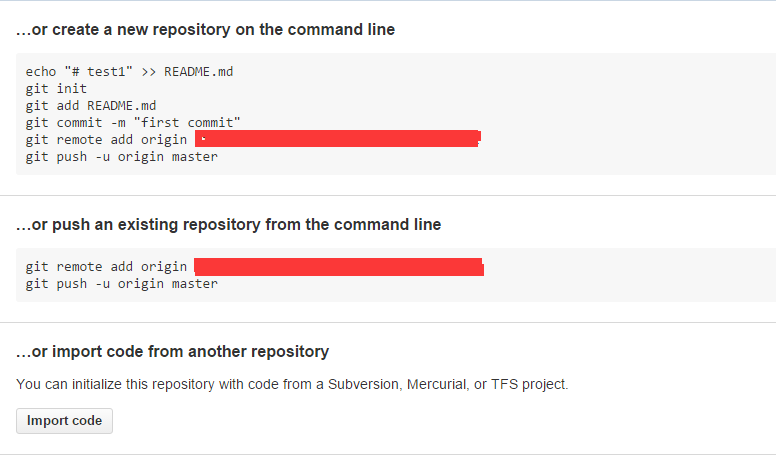Viewport: 776px width, 460px height.
Task: Click the "# test1" quoted string
Action: pyautogui.click(x=98, y=72)
